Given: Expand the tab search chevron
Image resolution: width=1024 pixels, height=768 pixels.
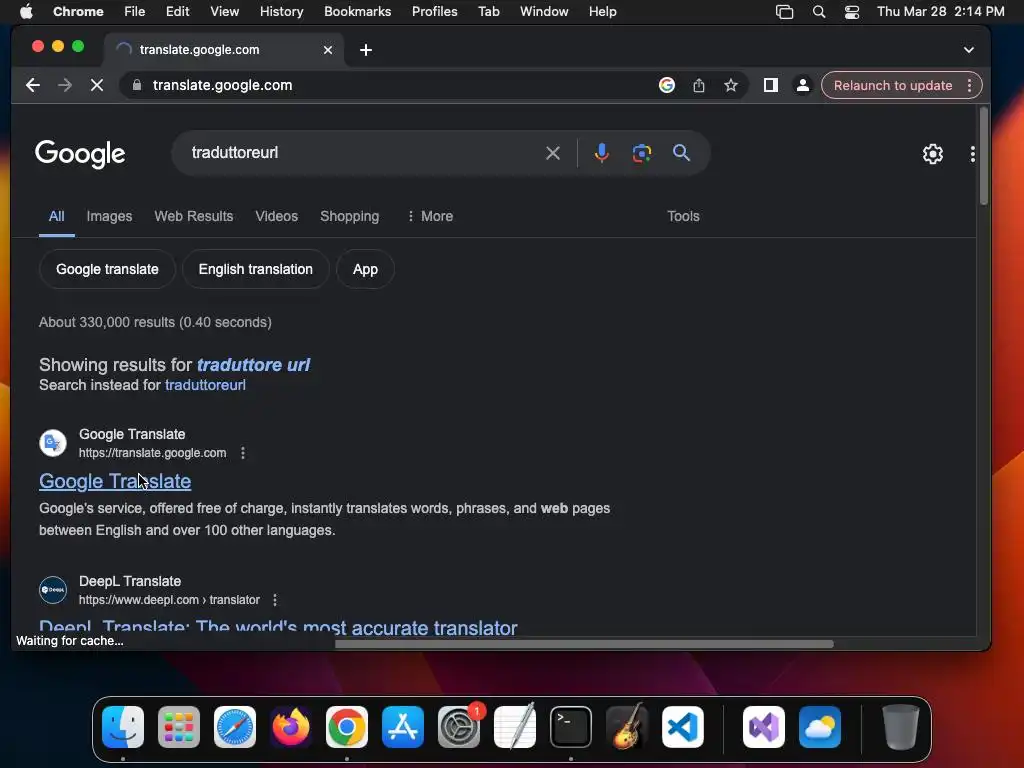Looking at the screenshot, I should (968, 50).
